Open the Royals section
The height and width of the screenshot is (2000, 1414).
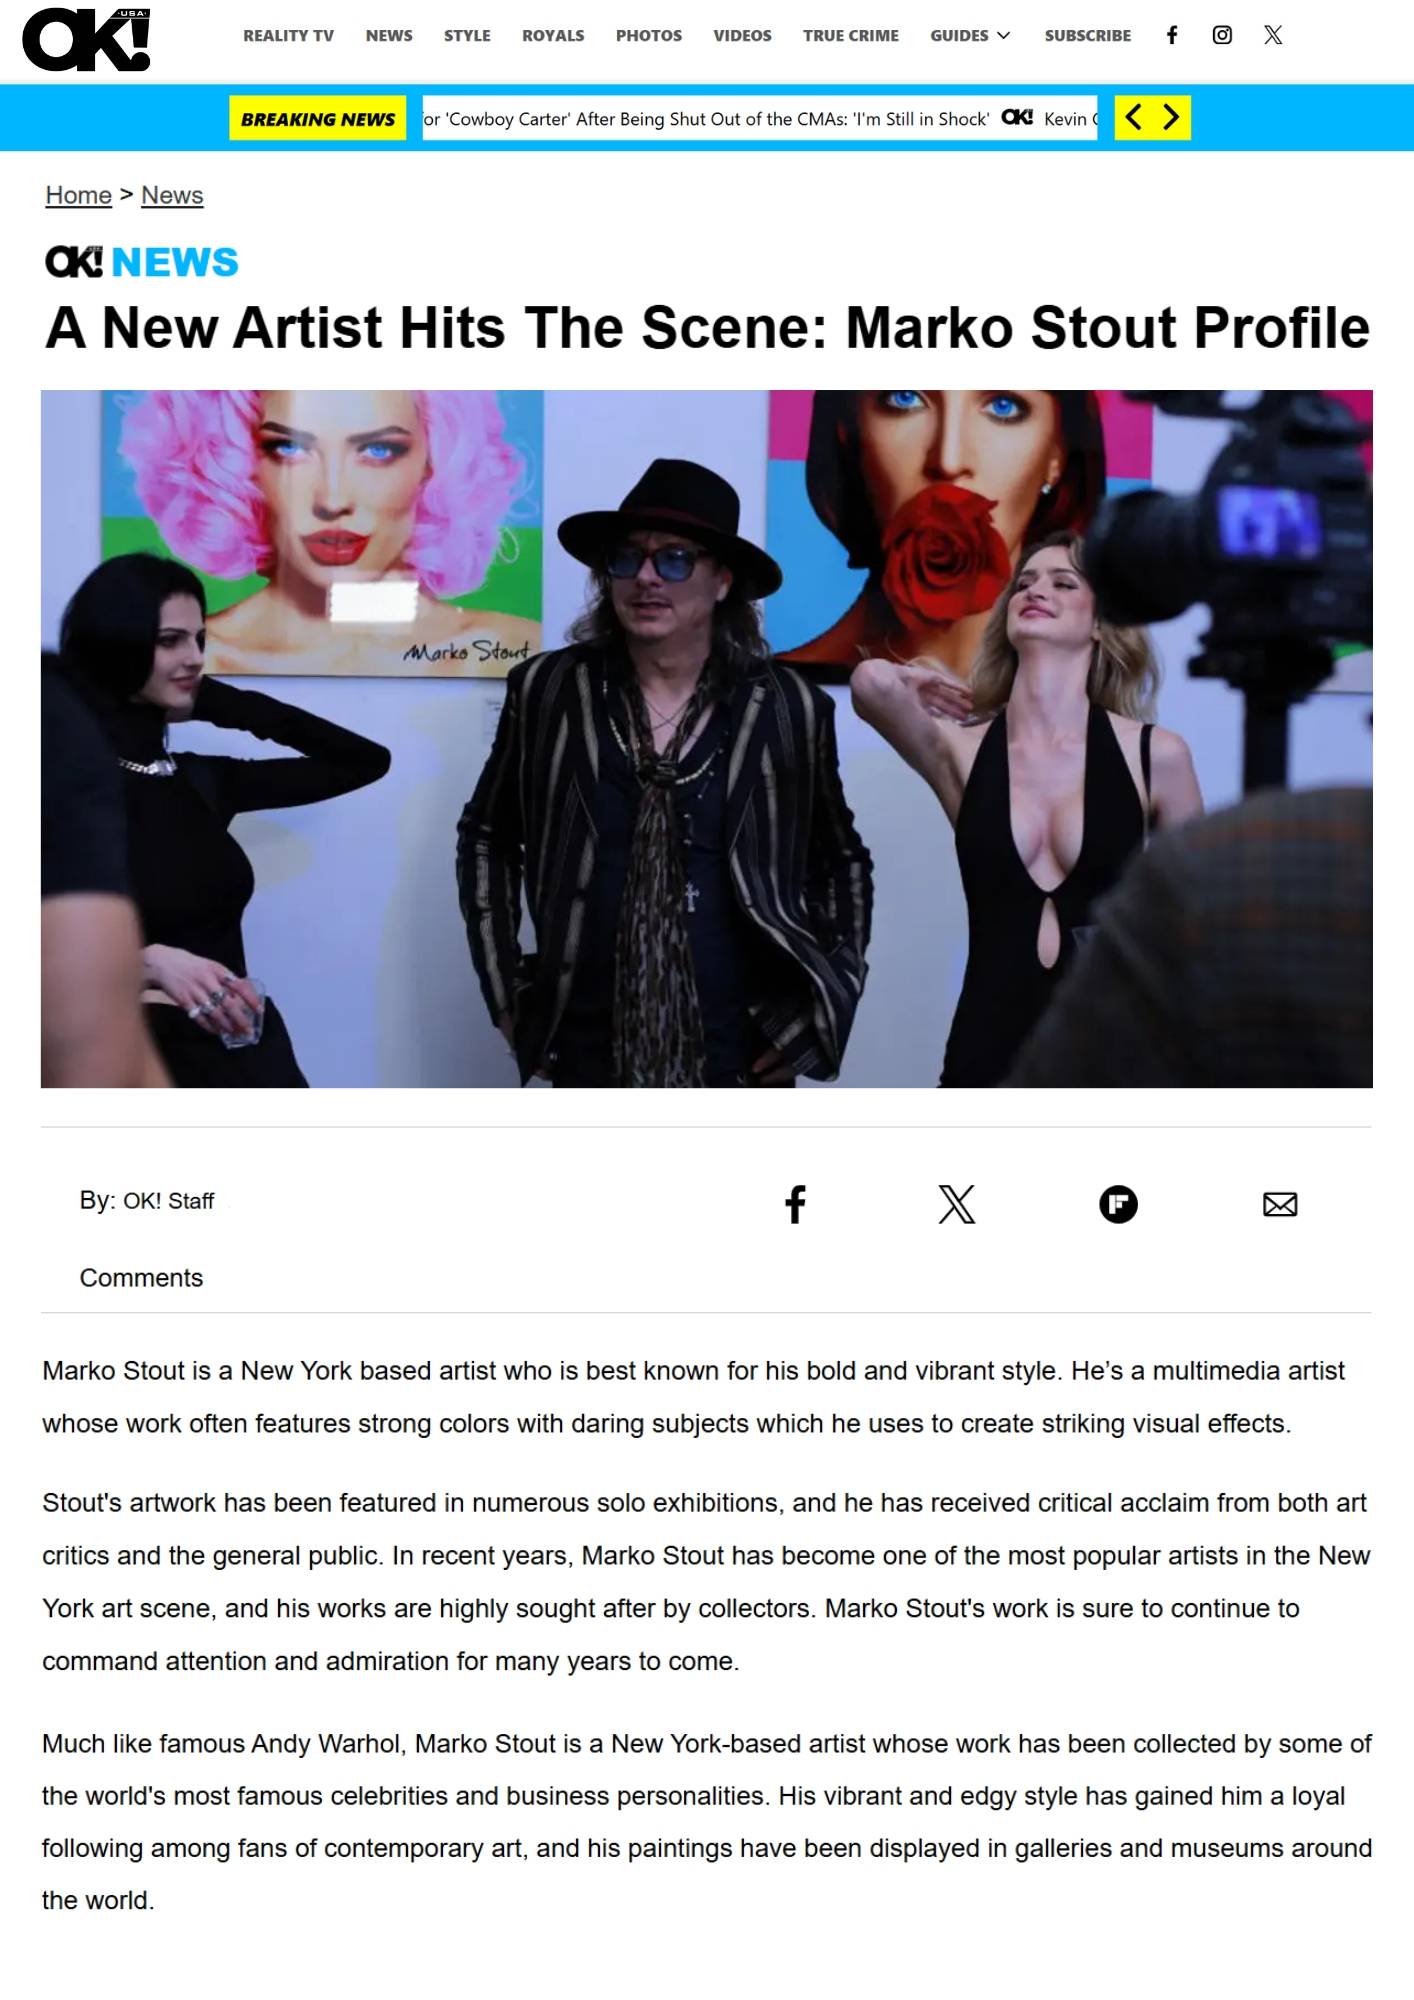tap(553, 36)
